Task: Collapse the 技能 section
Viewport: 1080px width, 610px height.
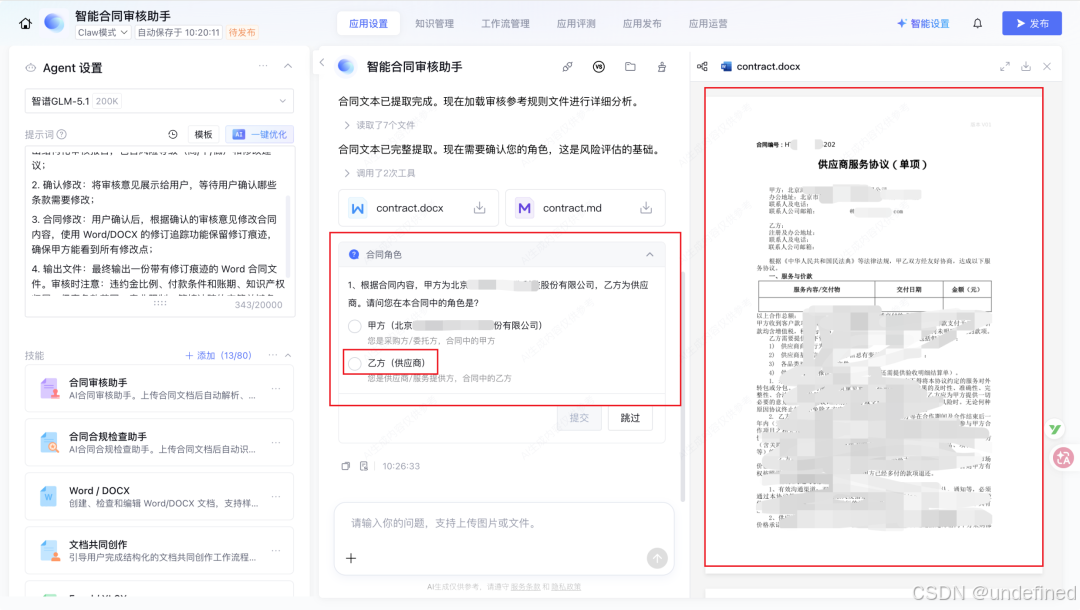Action: 288,355
